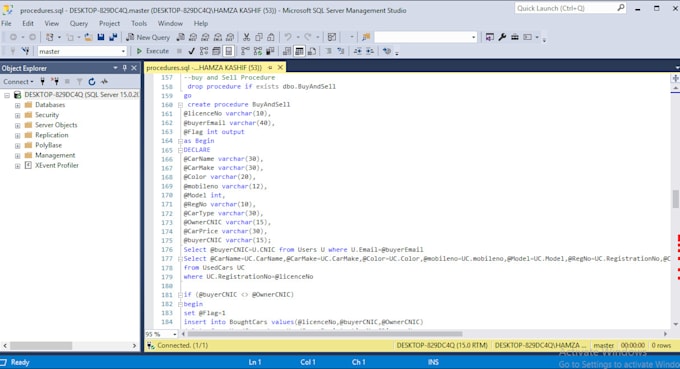Open the Window menu
680x369 pixels.
pos(170,23)
